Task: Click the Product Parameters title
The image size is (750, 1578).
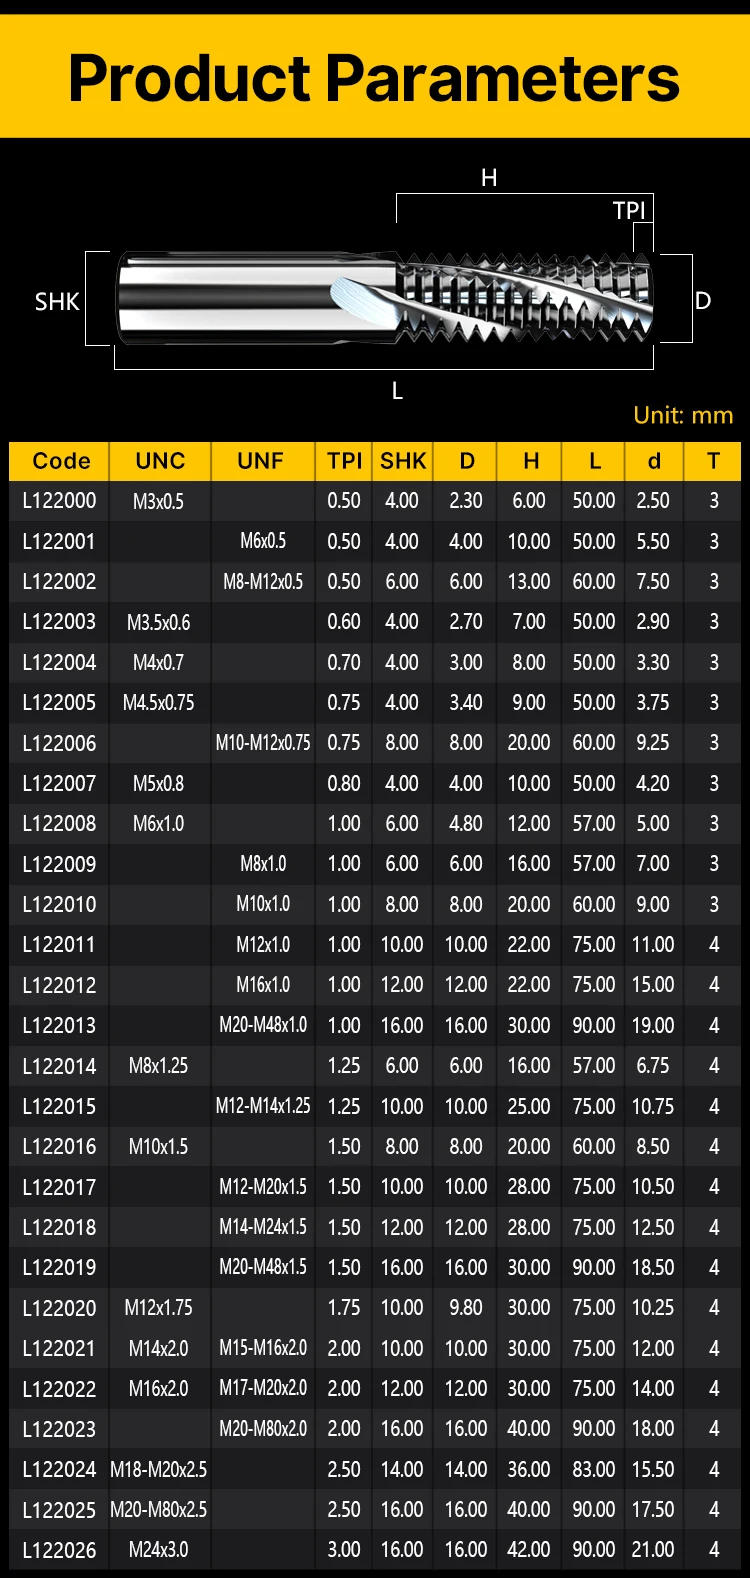Action: pos(374,78)
